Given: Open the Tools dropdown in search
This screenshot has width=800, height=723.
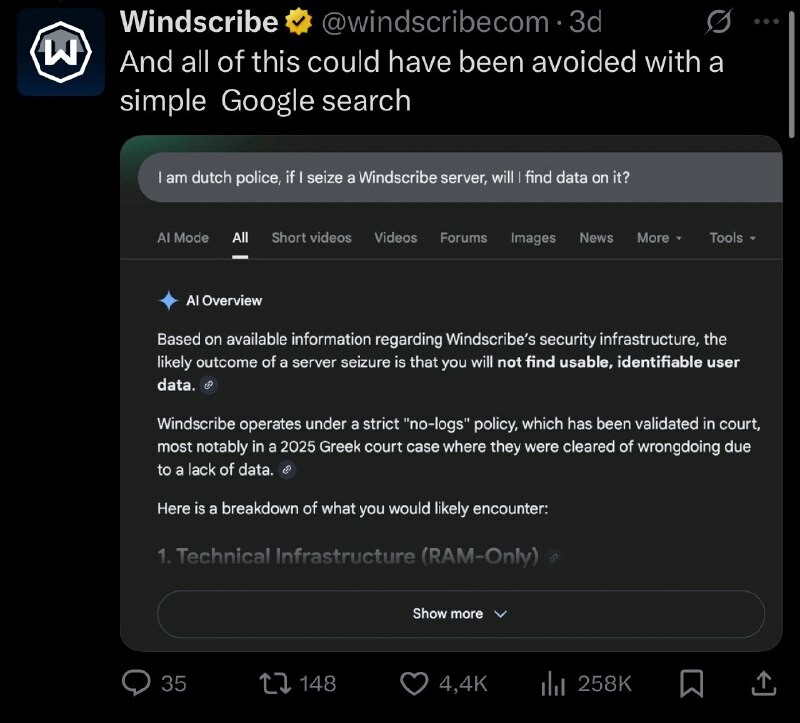Looking at the screenshot, I should click(732, 238).
